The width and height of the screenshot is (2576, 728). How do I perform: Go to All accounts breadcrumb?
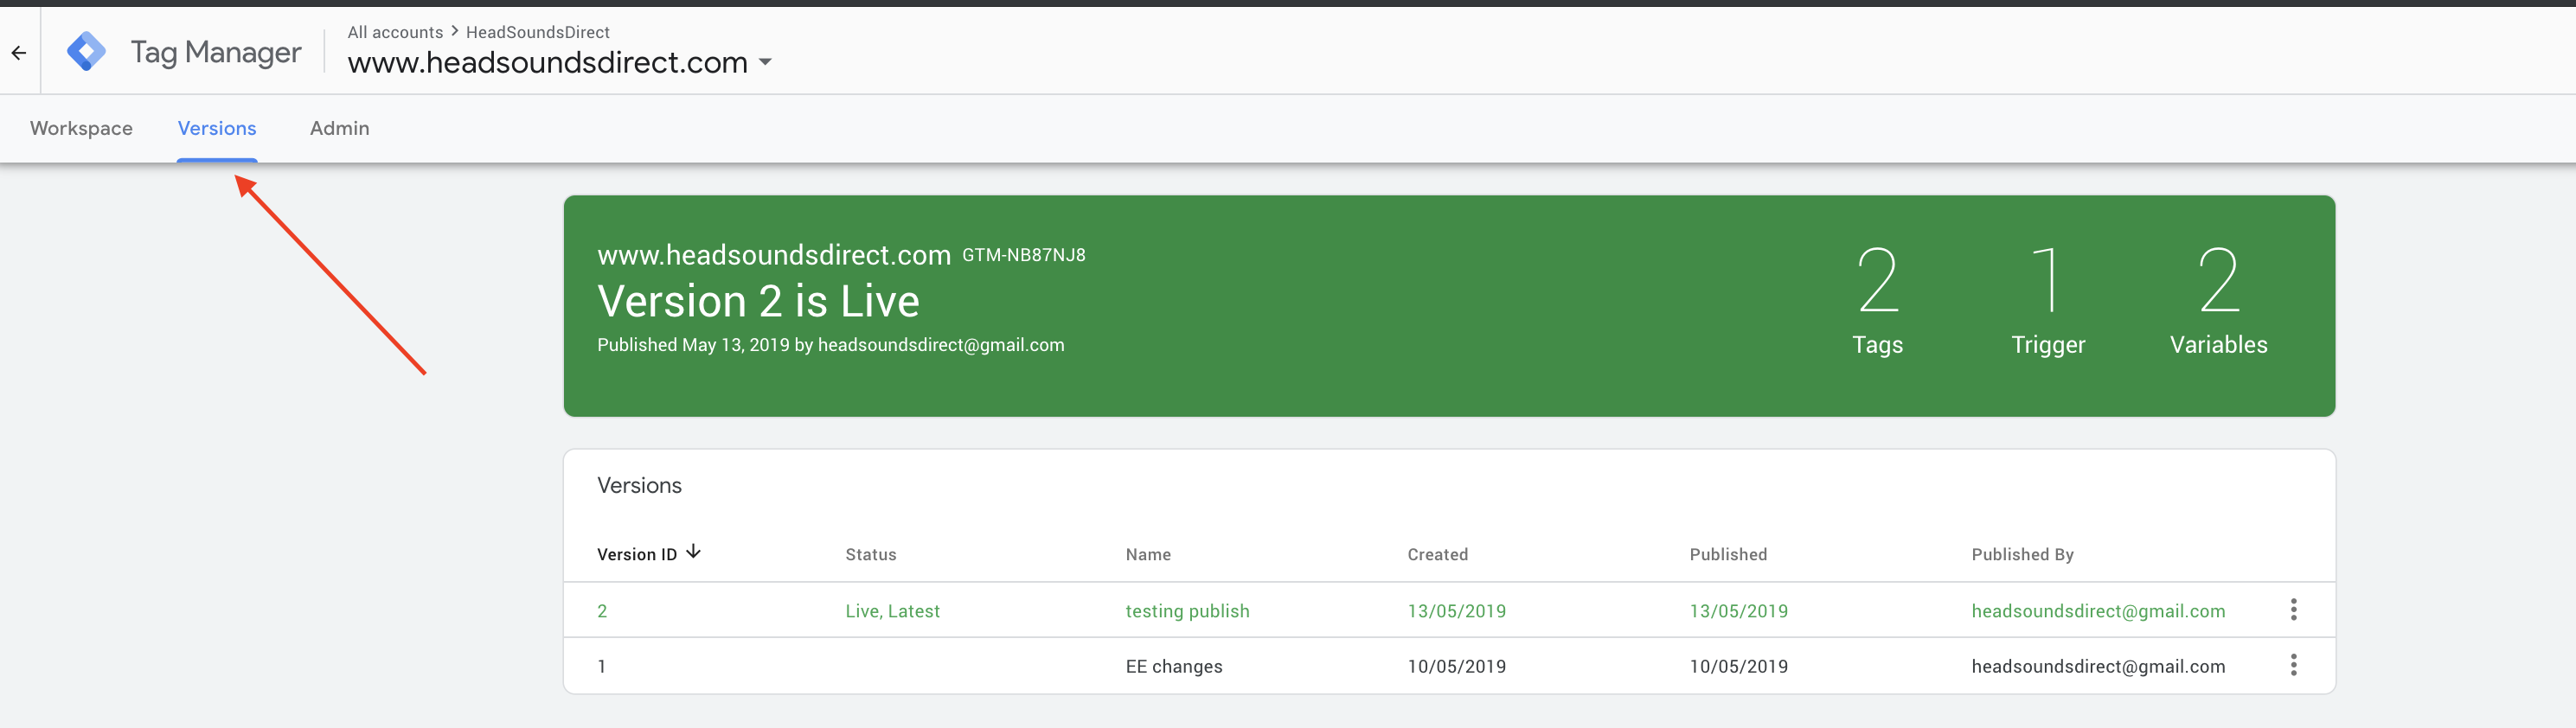[395, 32]
